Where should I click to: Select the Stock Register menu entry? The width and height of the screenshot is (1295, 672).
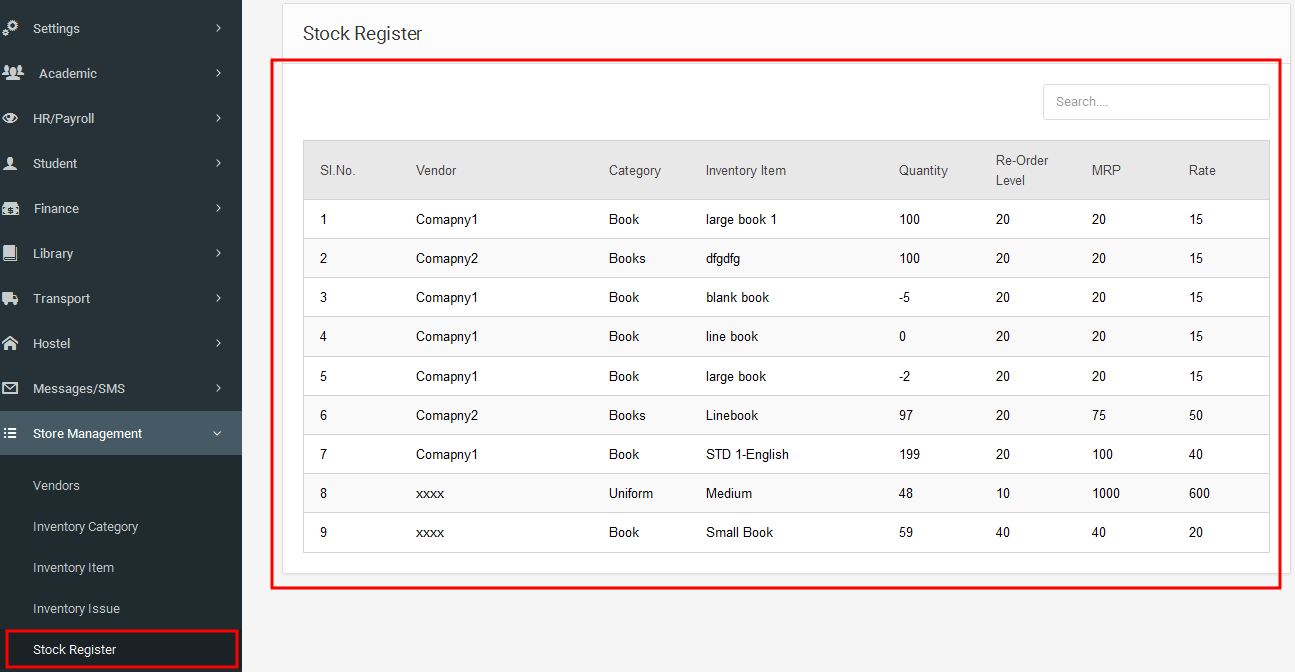(x=75, y=649)
